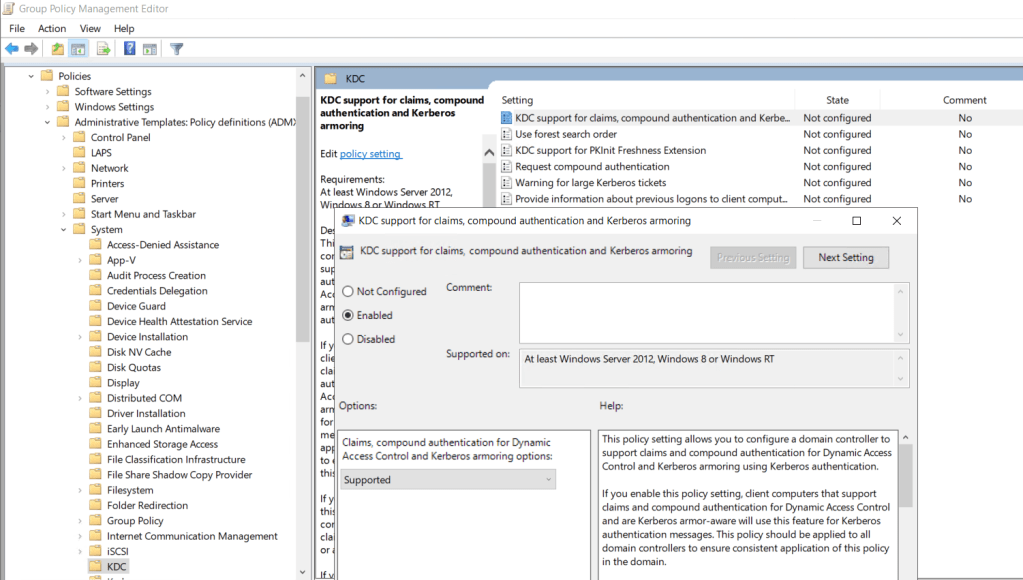Click the Back arrow in the toolbar
The height and width of the screenshot is (580, 1023).
(12, 49)
